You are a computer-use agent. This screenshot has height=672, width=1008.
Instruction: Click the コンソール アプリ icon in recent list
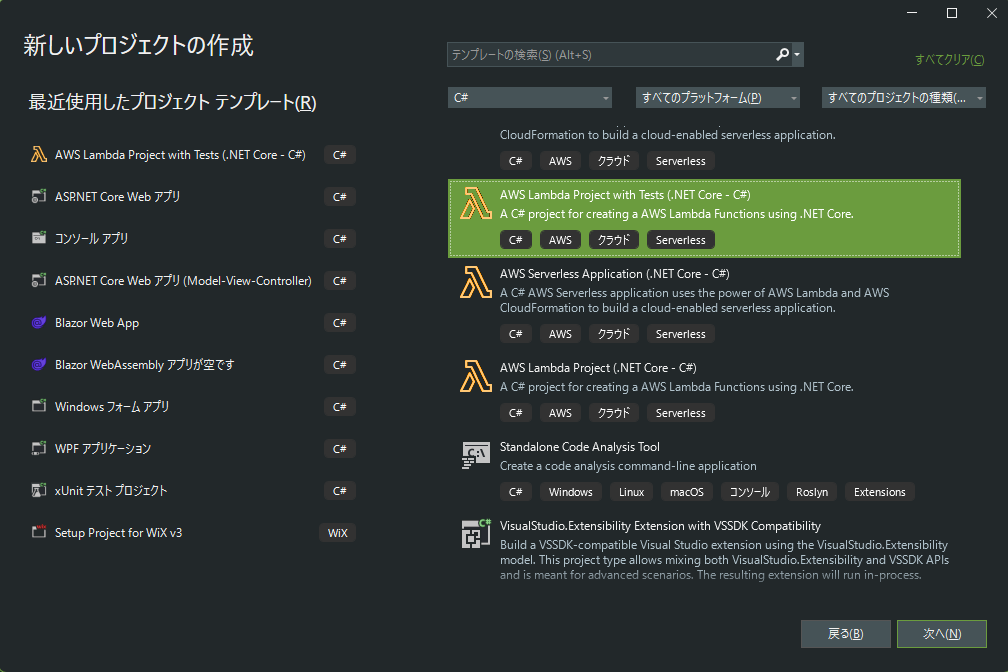[x=39, y=239]
